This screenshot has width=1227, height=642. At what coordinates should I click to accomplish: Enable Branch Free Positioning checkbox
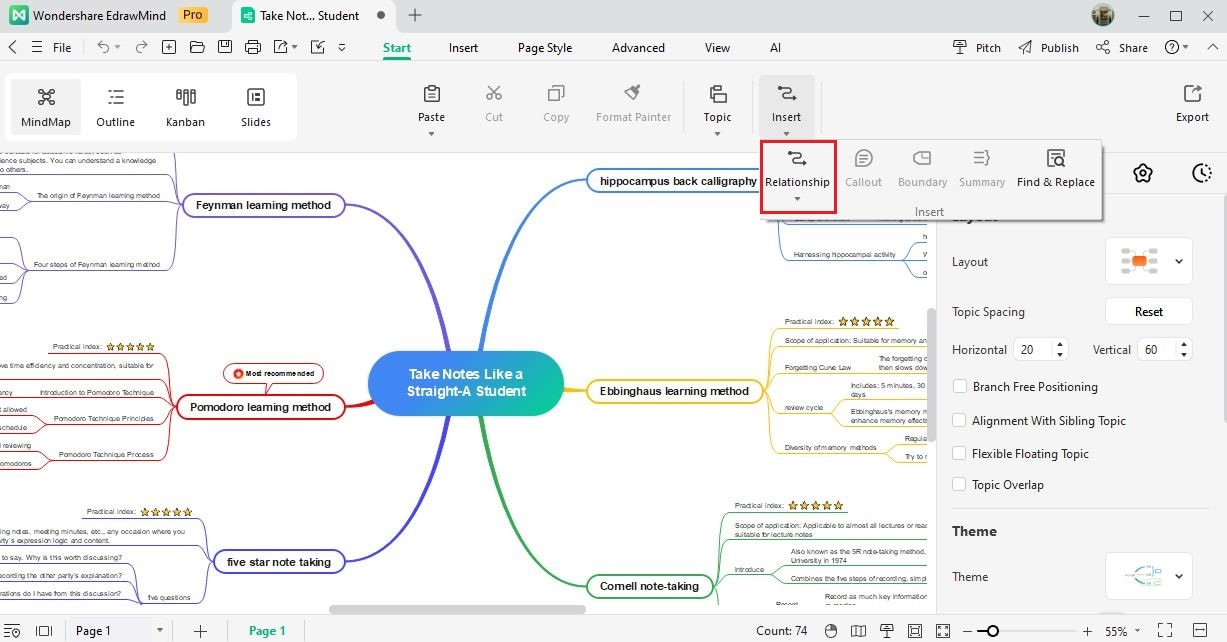click(x=960, y=387)
